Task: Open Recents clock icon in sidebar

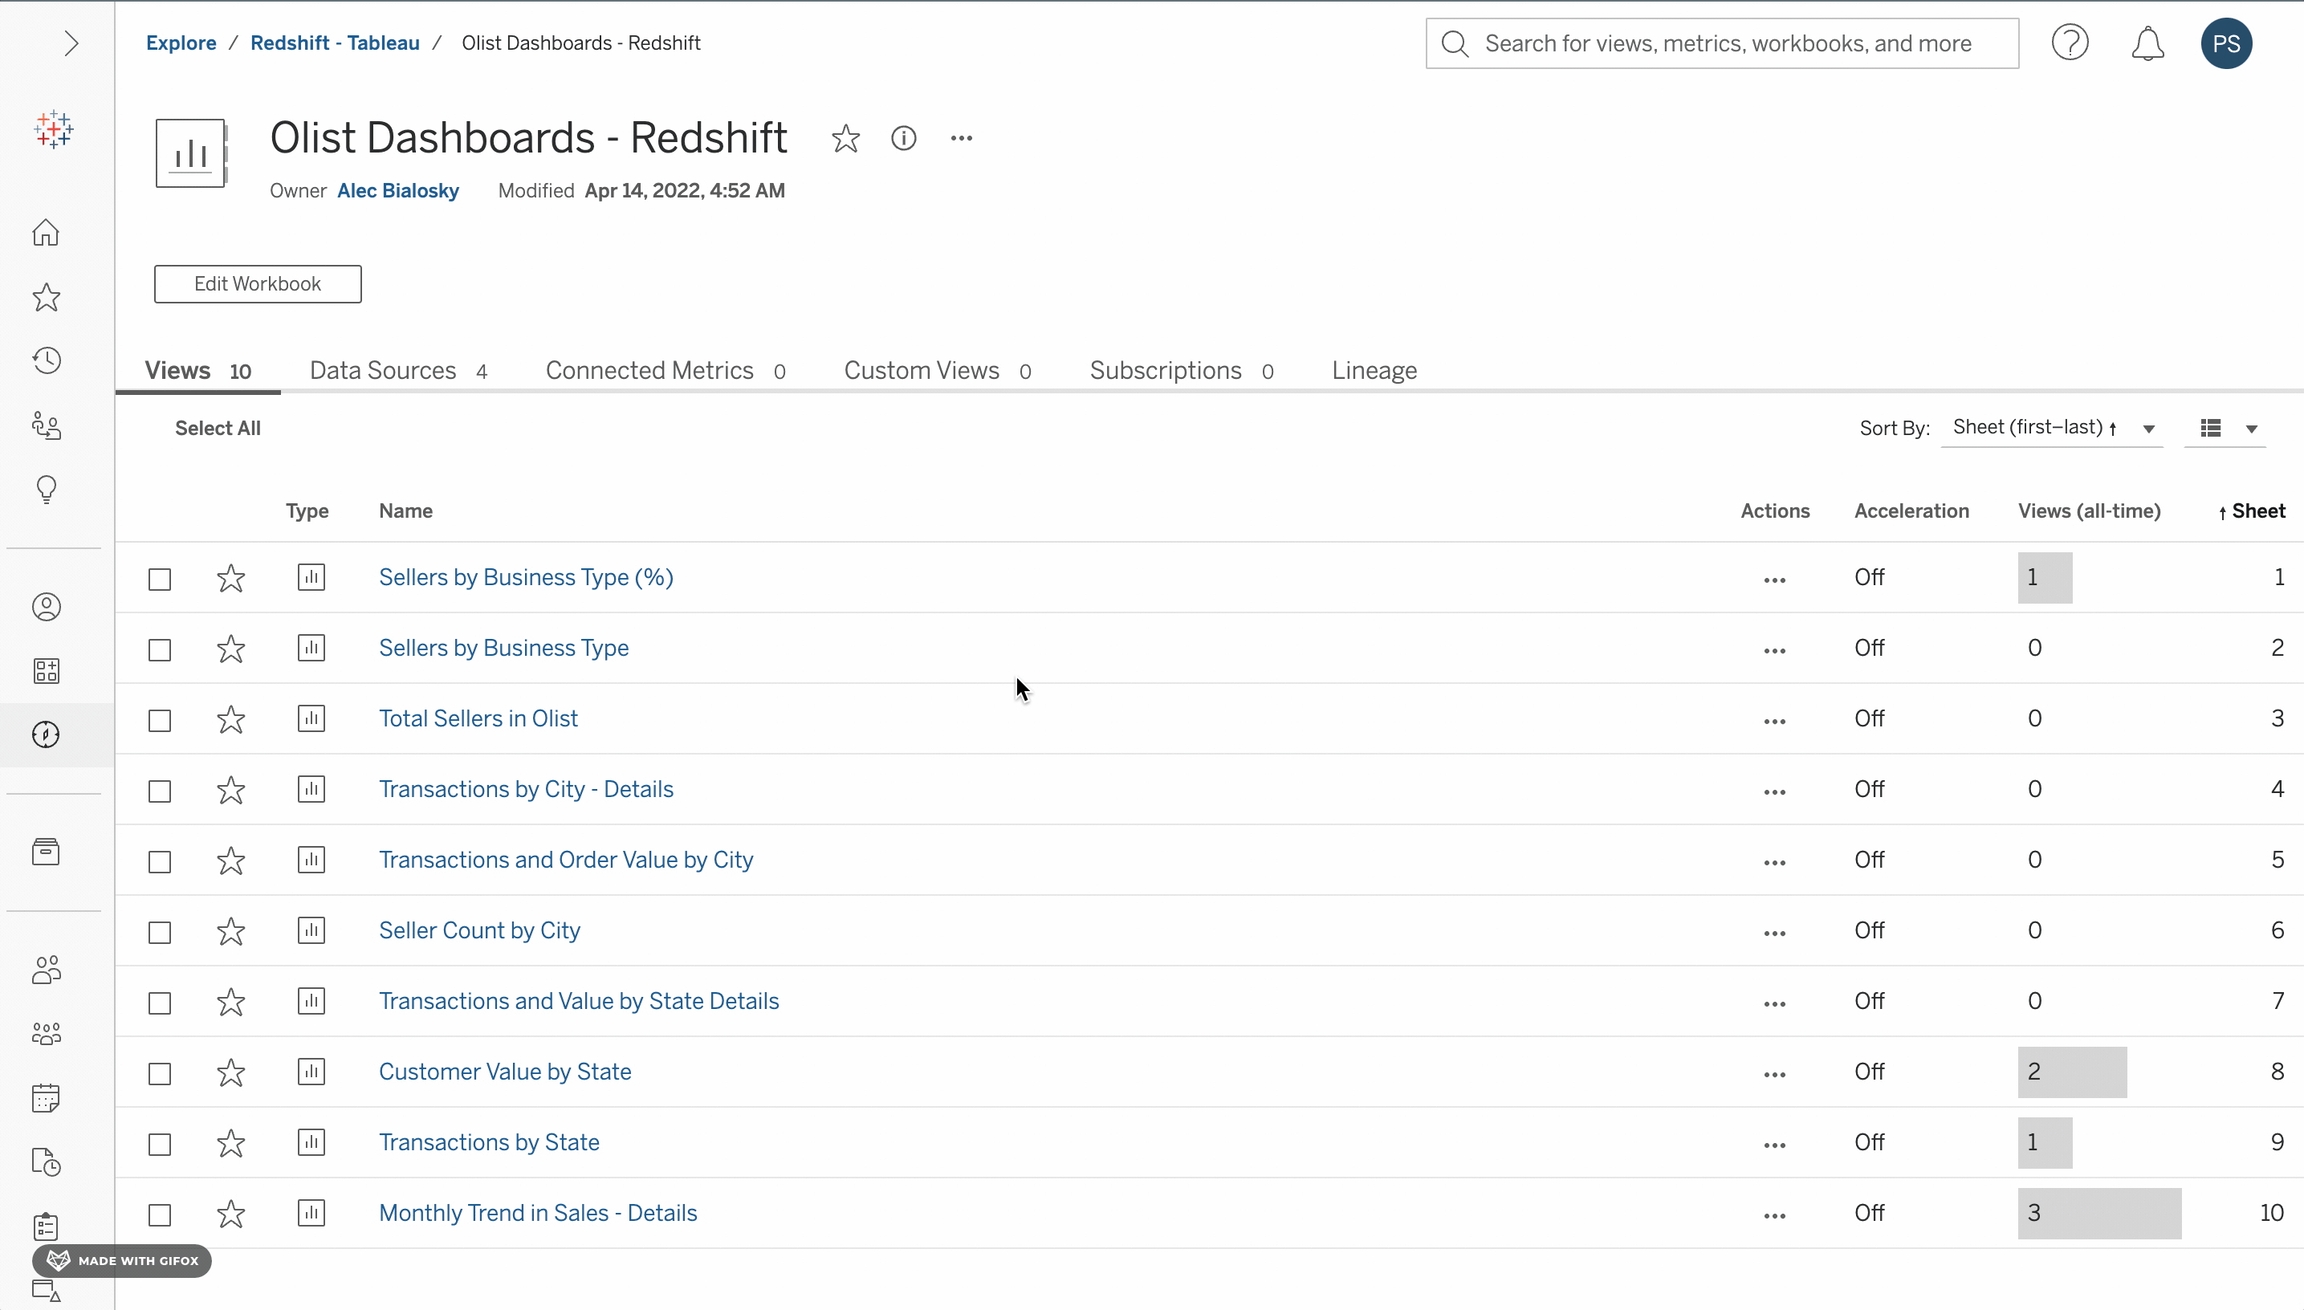Action: click(46, 361)
